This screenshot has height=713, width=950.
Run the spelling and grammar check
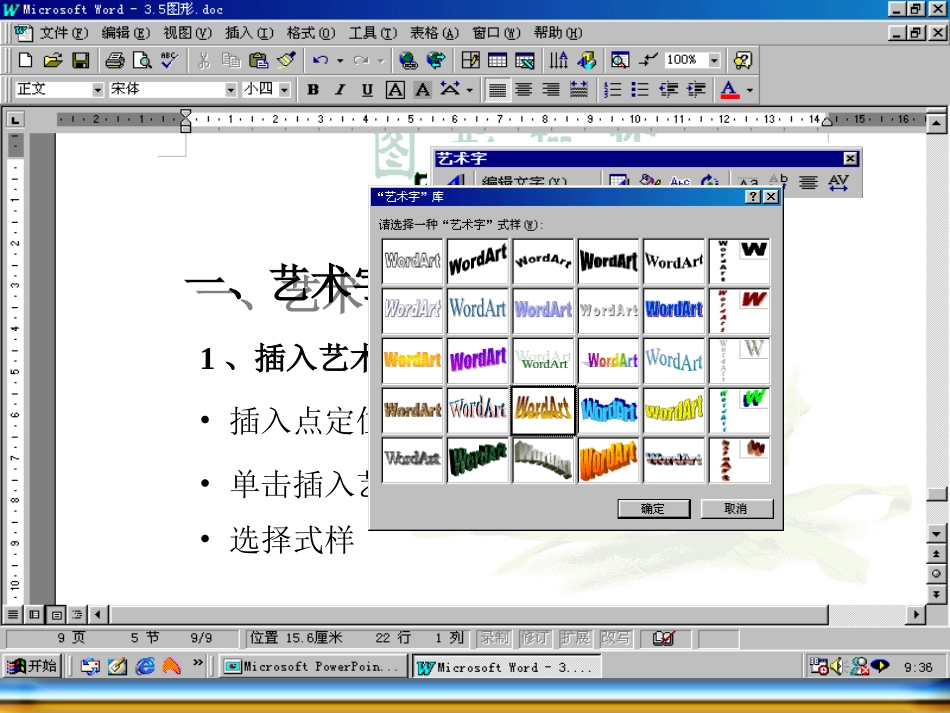click(x=169, y=60)
